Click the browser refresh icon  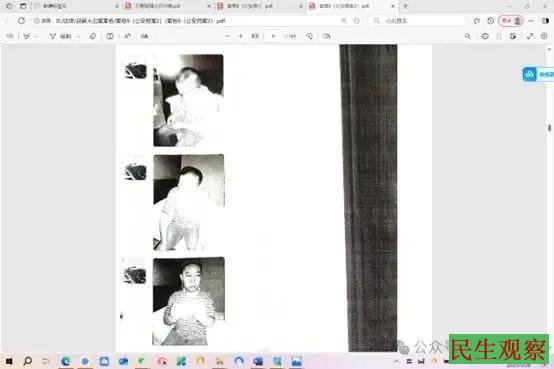pyautogui.click(x=22, y=21)
